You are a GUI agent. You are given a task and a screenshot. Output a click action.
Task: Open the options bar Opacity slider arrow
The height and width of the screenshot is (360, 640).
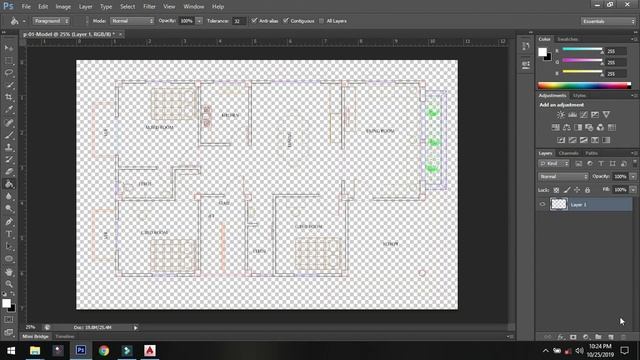pyautogui.click(x=199, y=21)
